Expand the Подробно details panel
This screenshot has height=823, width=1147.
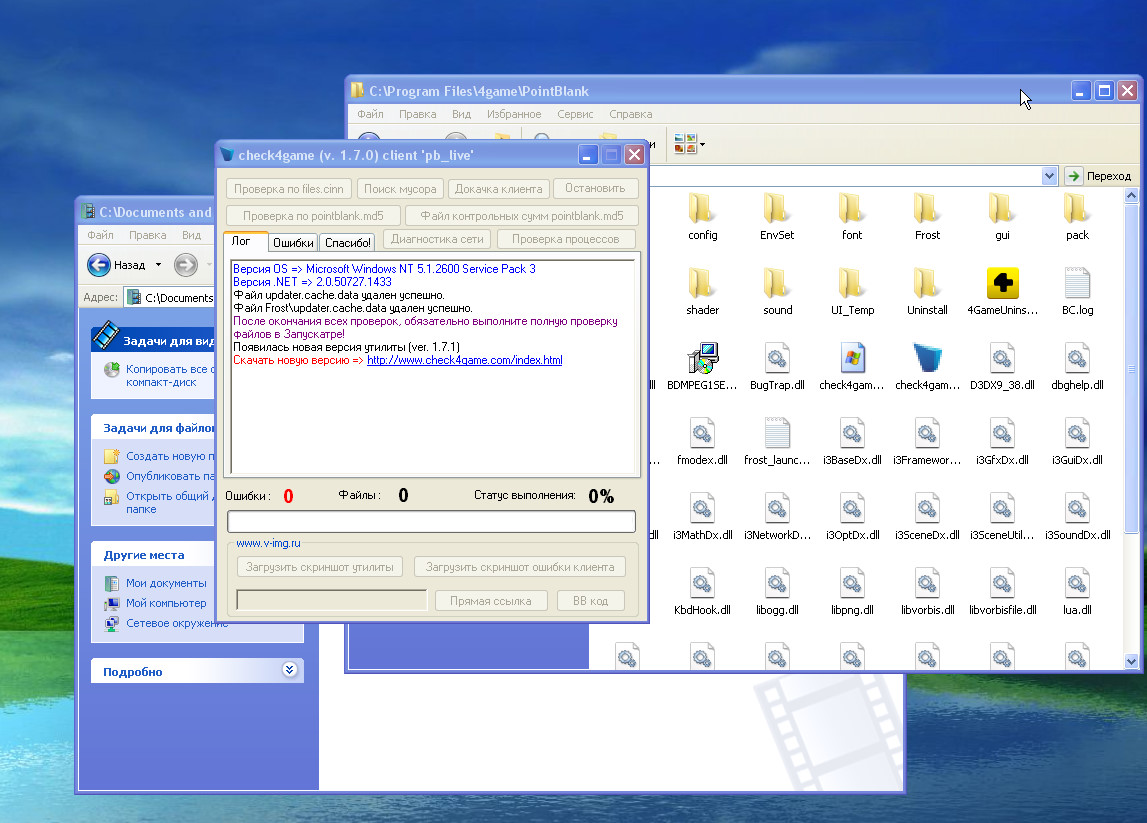(290, 670)
